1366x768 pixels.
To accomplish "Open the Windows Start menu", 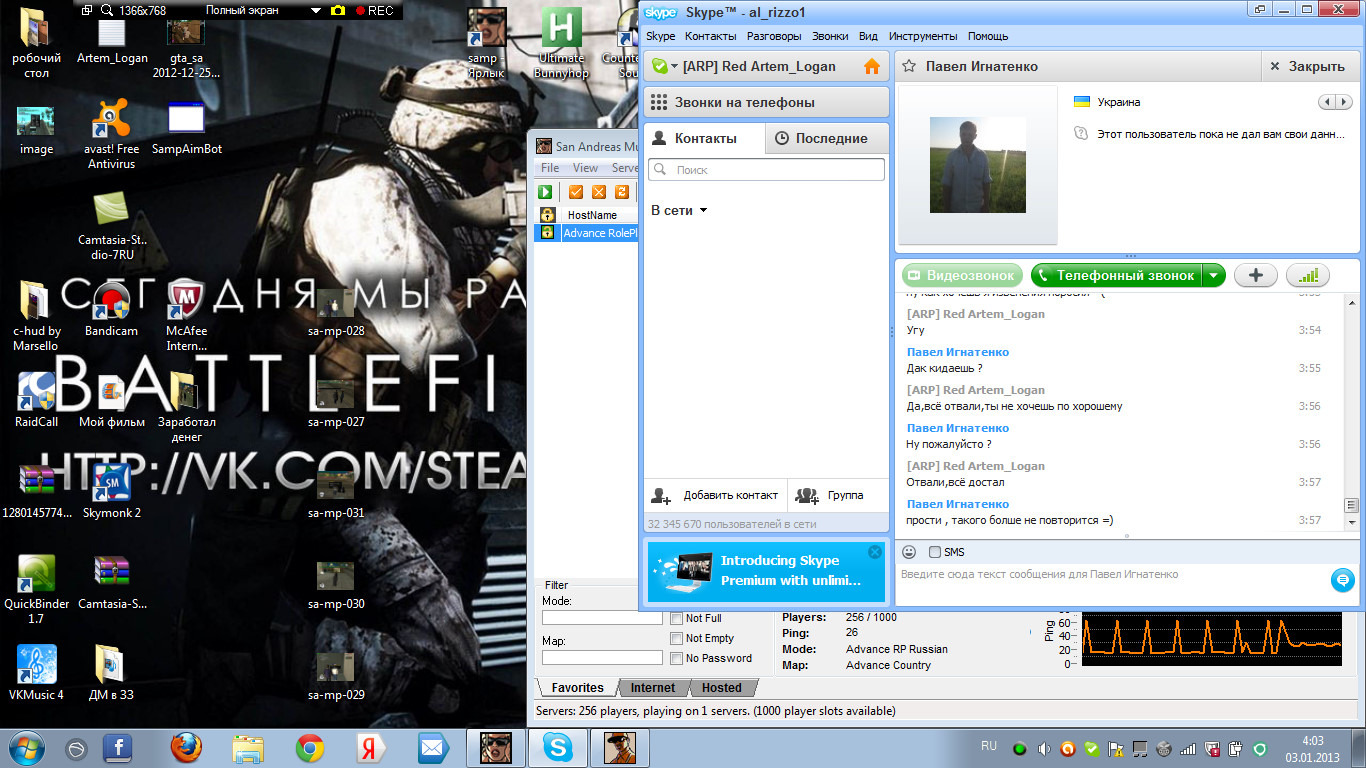I will 25,748.
